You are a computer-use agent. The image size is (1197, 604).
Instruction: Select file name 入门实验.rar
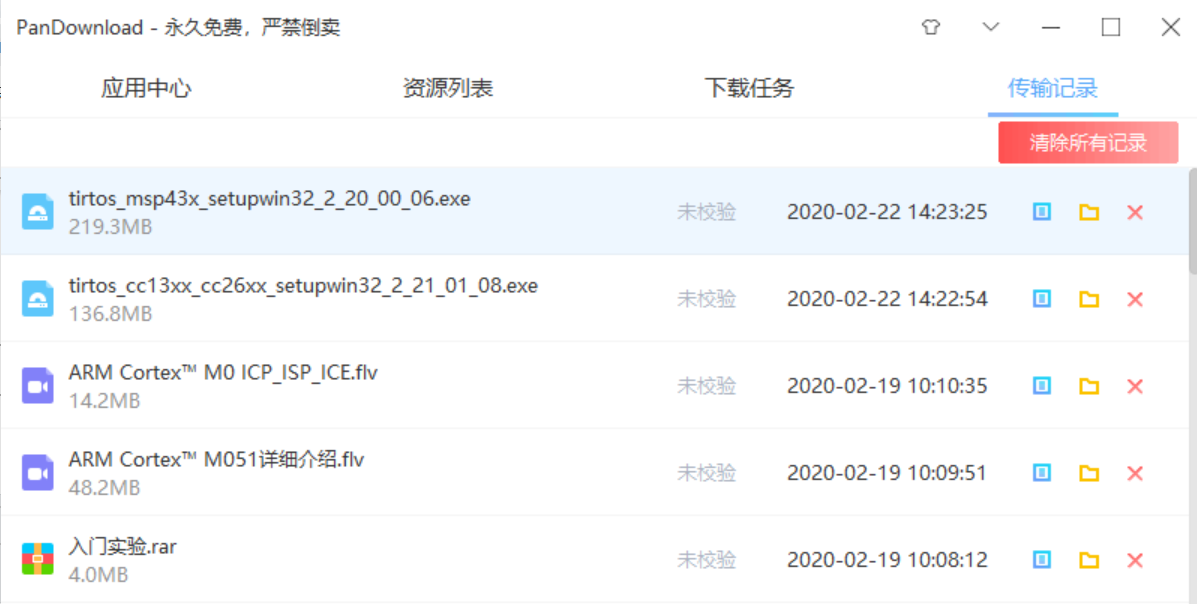(x=123, y=547)
